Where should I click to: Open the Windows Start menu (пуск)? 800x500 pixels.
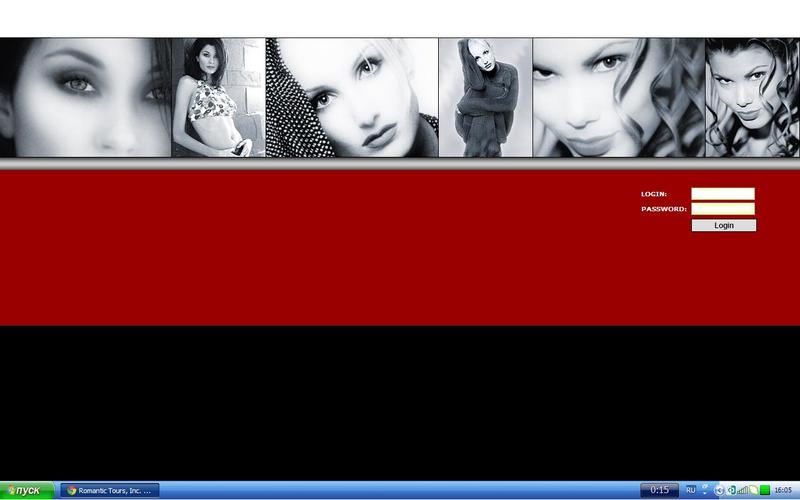[26, 490]
